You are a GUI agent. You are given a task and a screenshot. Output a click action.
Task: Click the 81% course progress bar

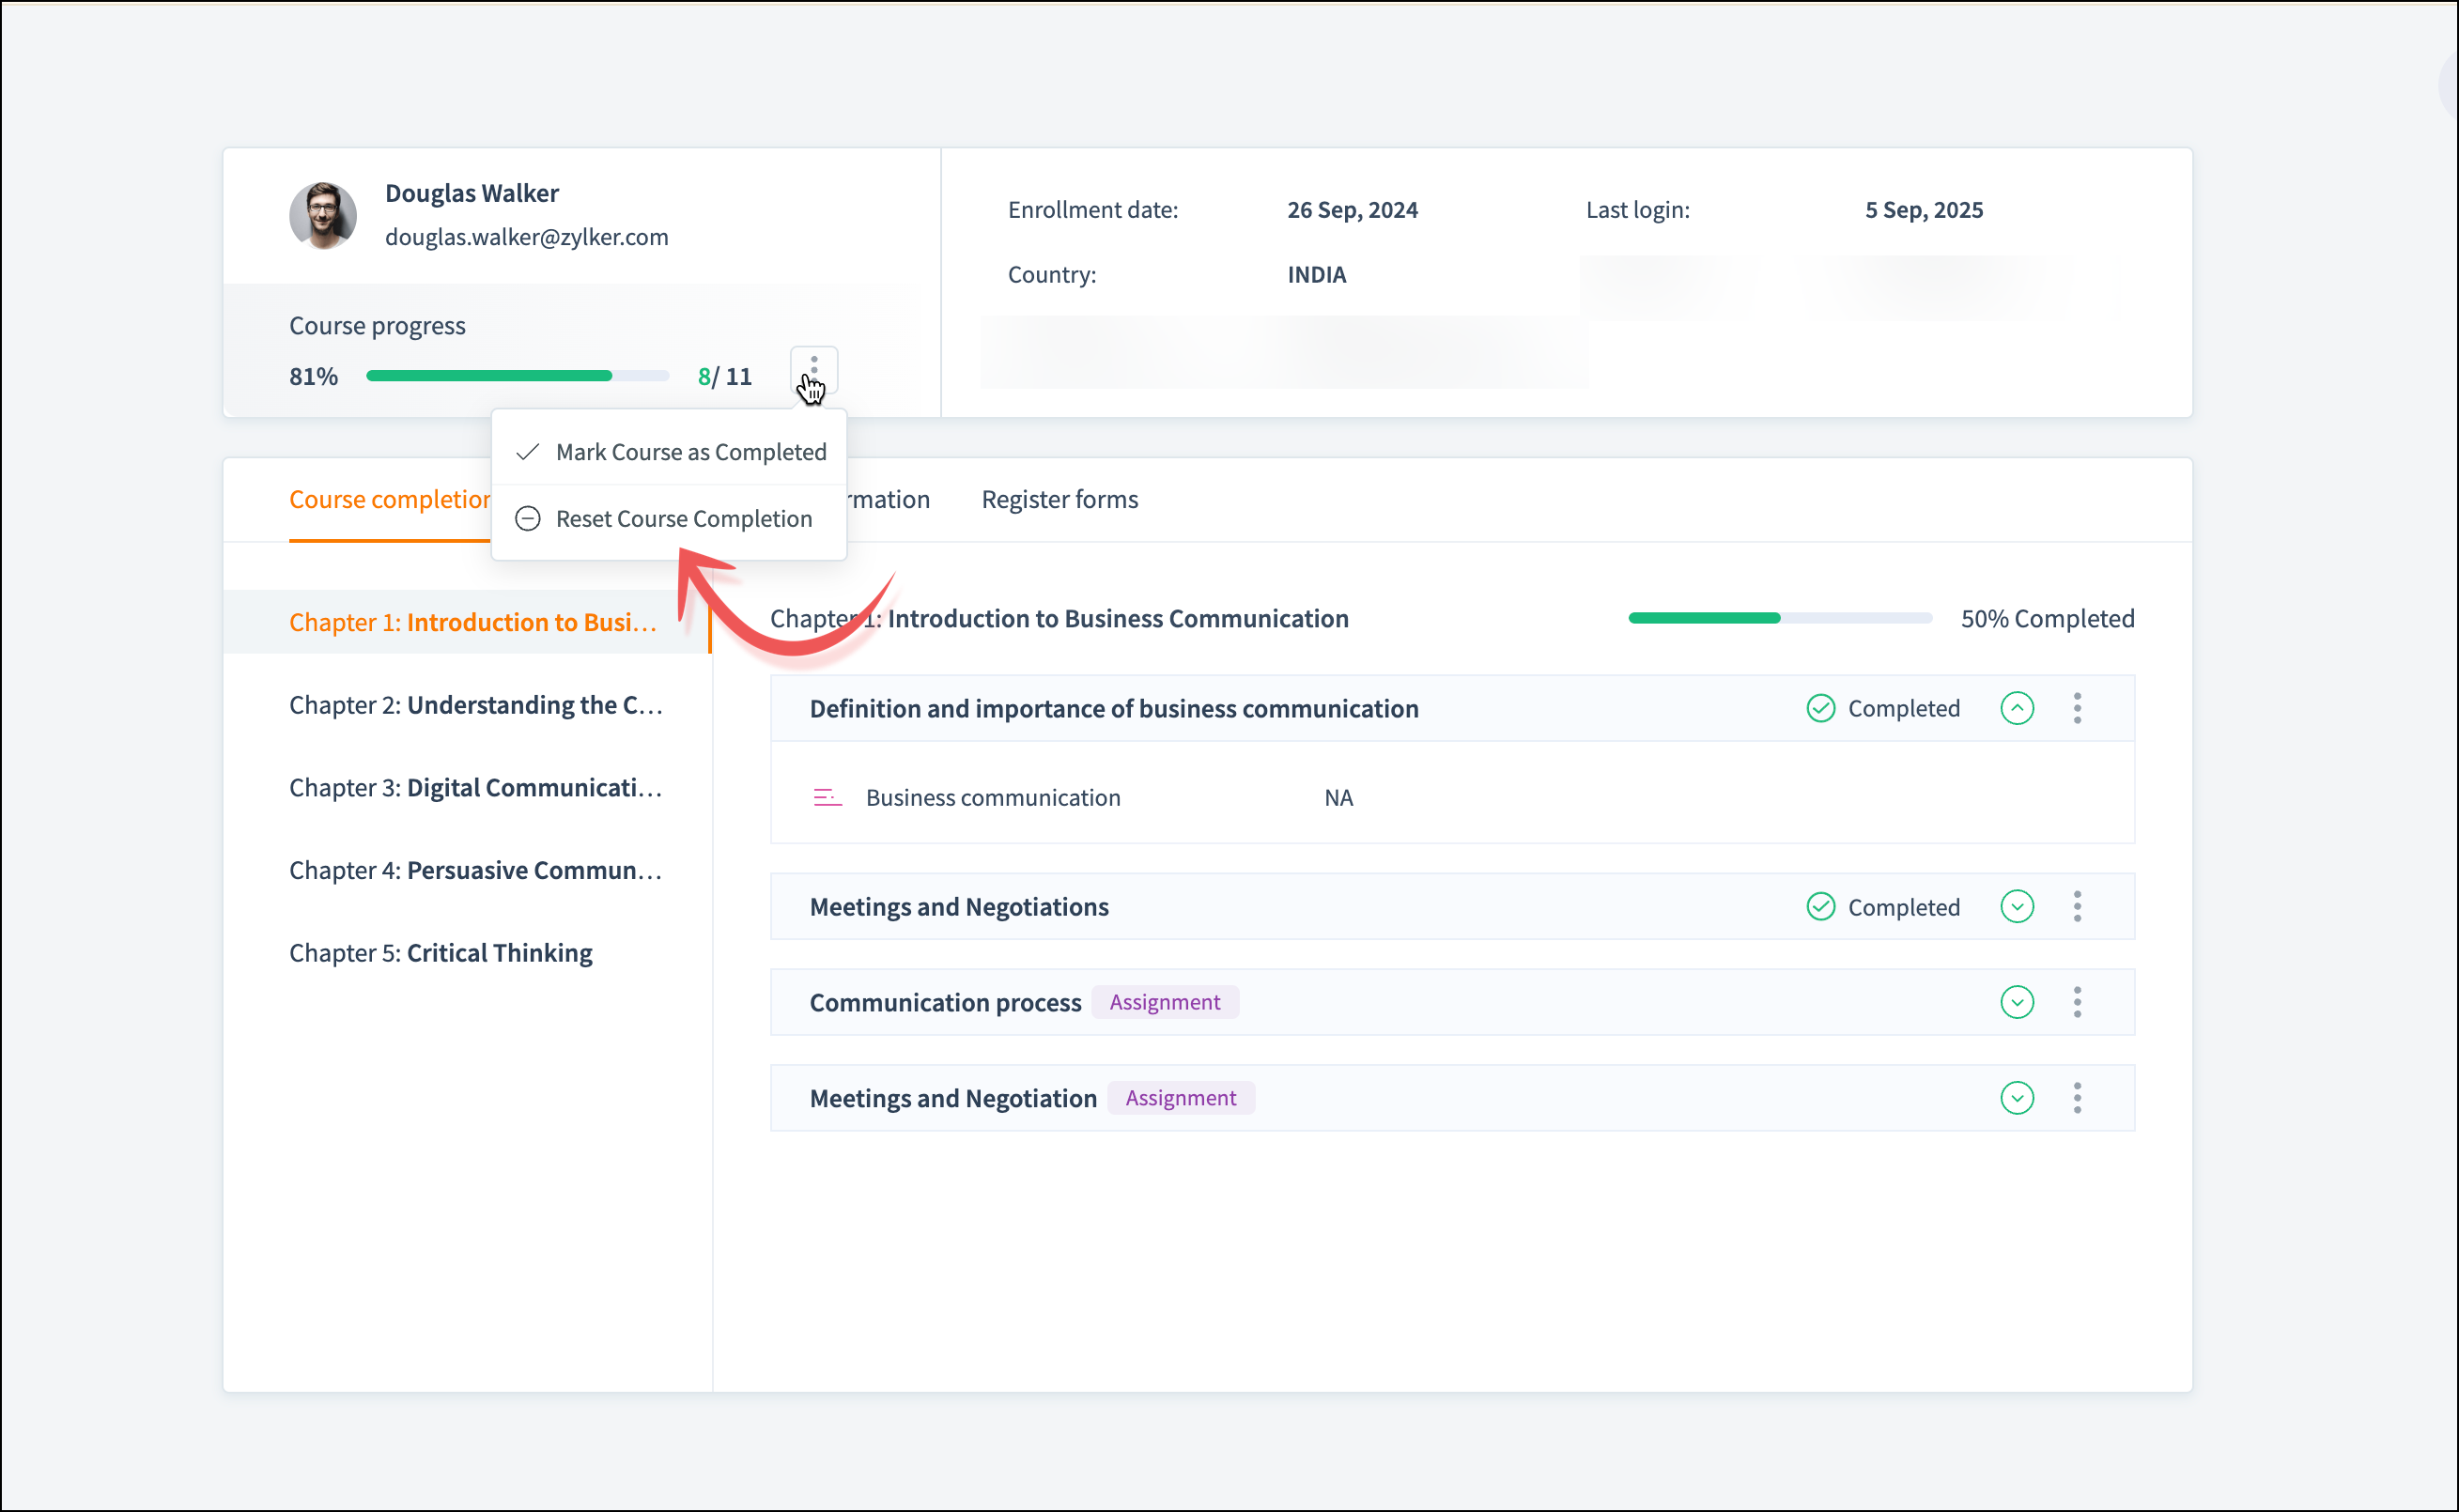517,376
